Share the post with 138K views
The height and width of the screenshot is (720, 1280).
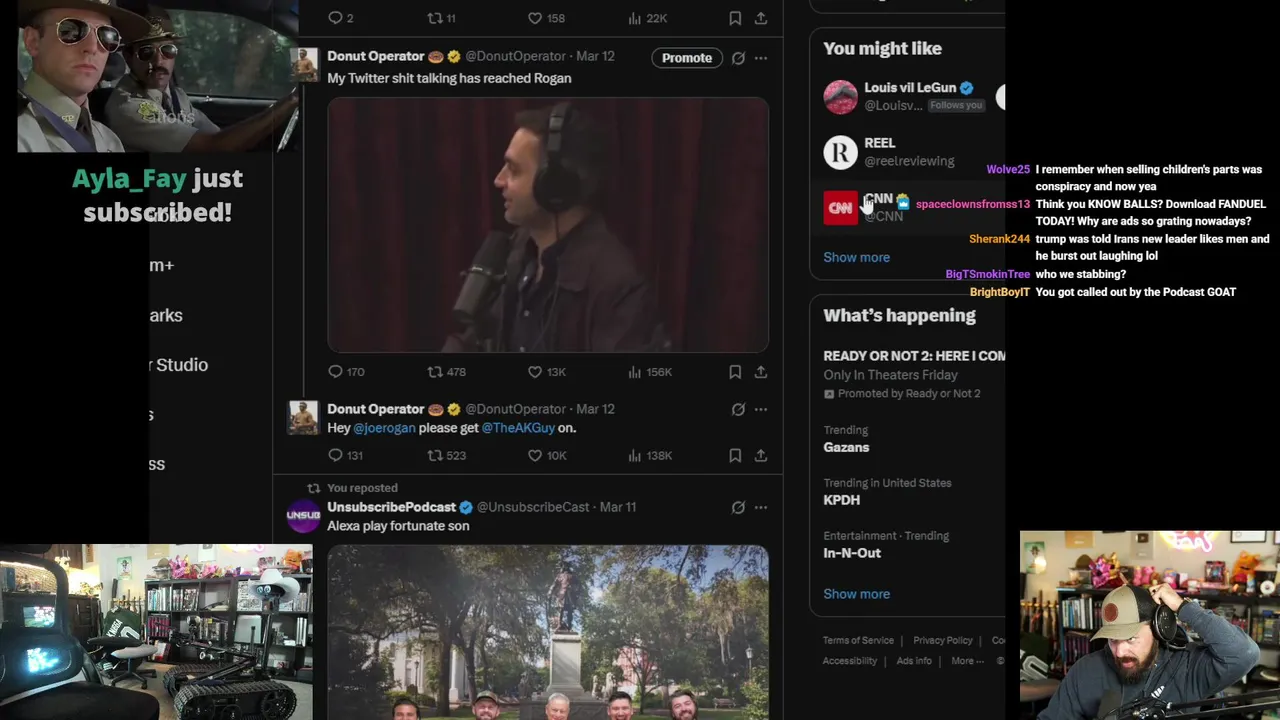[761, 455]
